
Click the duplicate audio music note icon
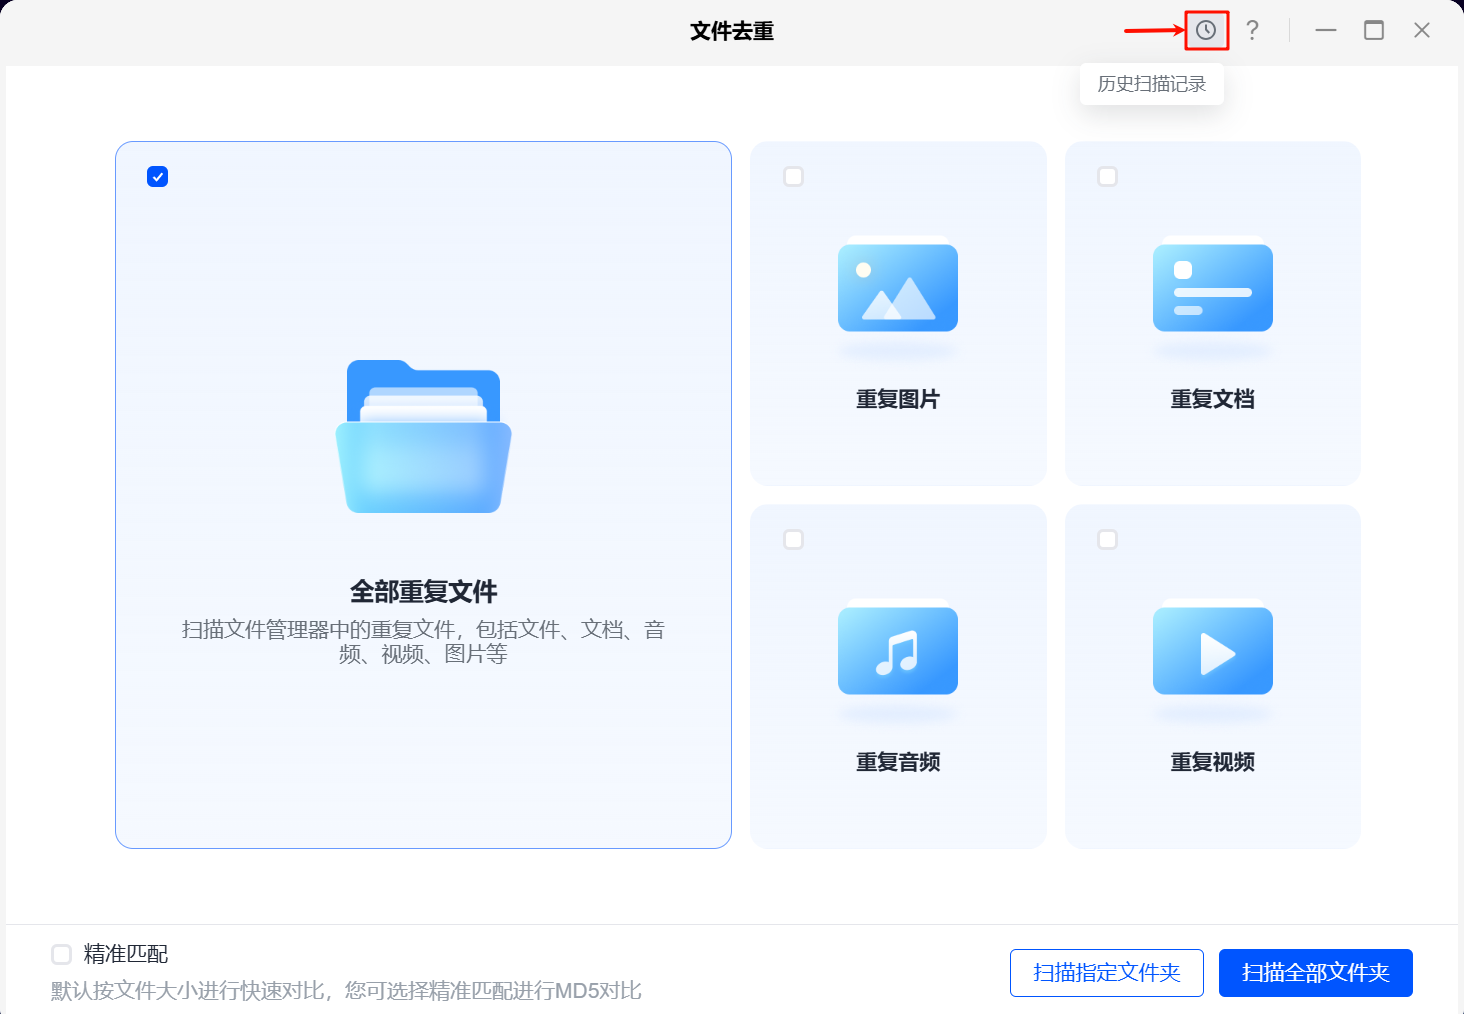(897, 650)
